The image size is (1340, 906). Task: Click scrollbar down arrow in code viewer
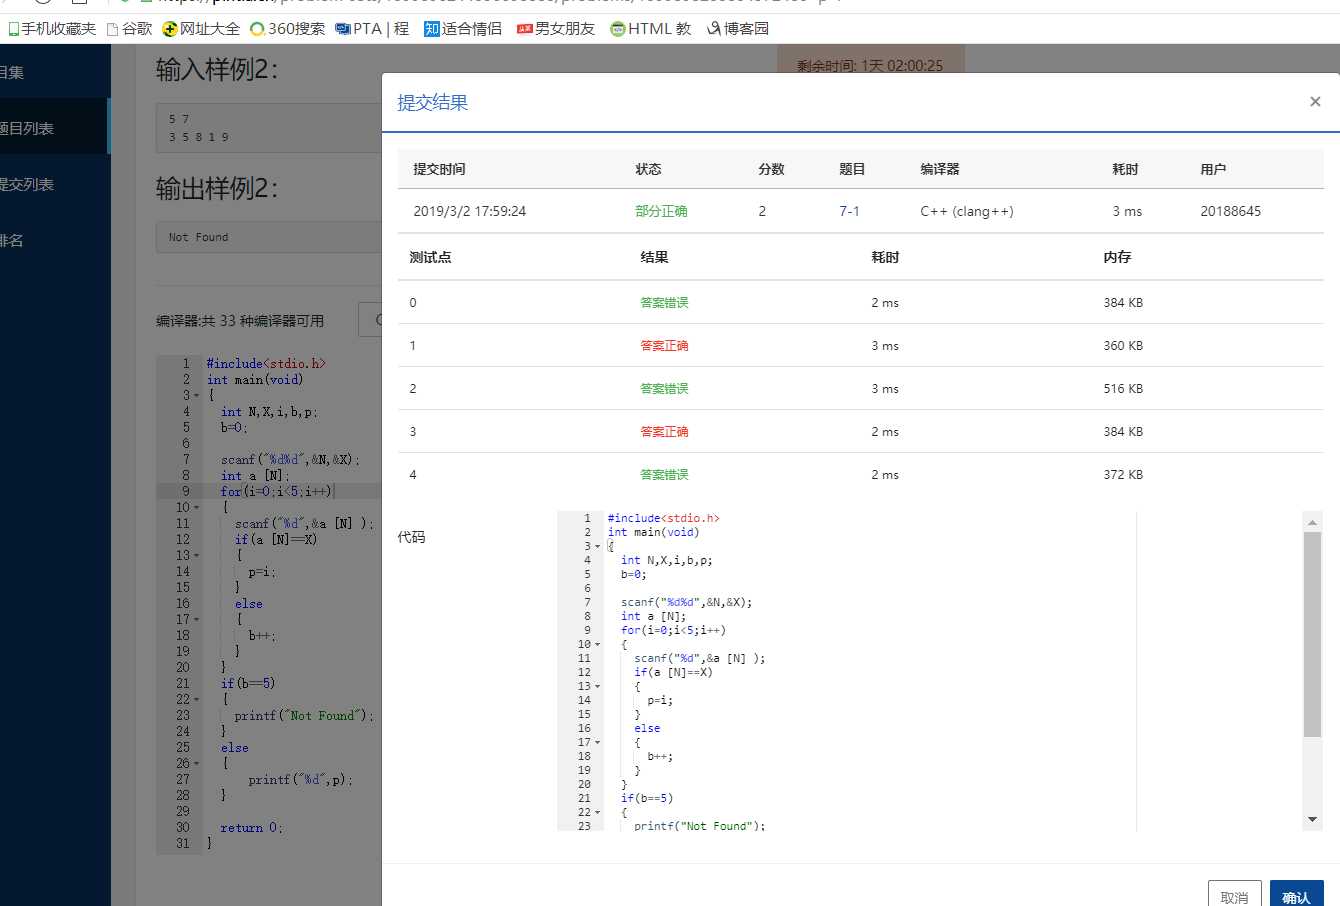click(x=1313, y=820)
